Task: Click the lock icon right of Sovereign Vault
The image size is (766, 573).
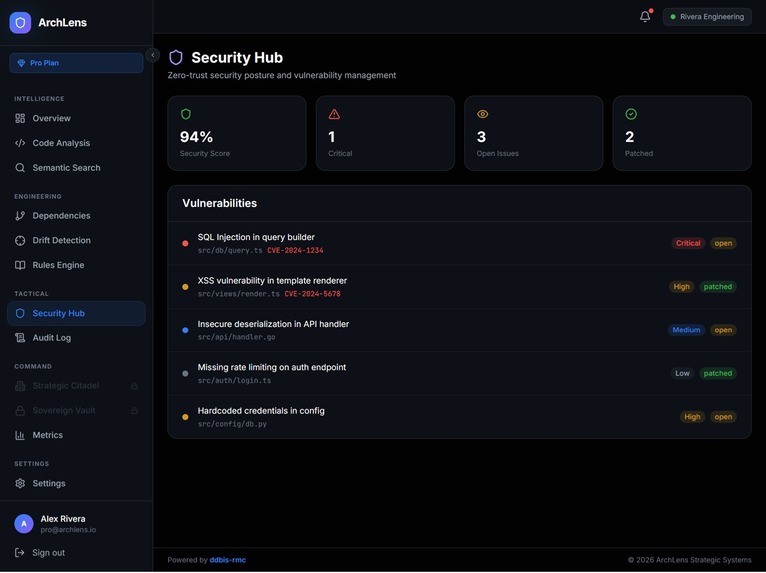Action: pos(134,410)
